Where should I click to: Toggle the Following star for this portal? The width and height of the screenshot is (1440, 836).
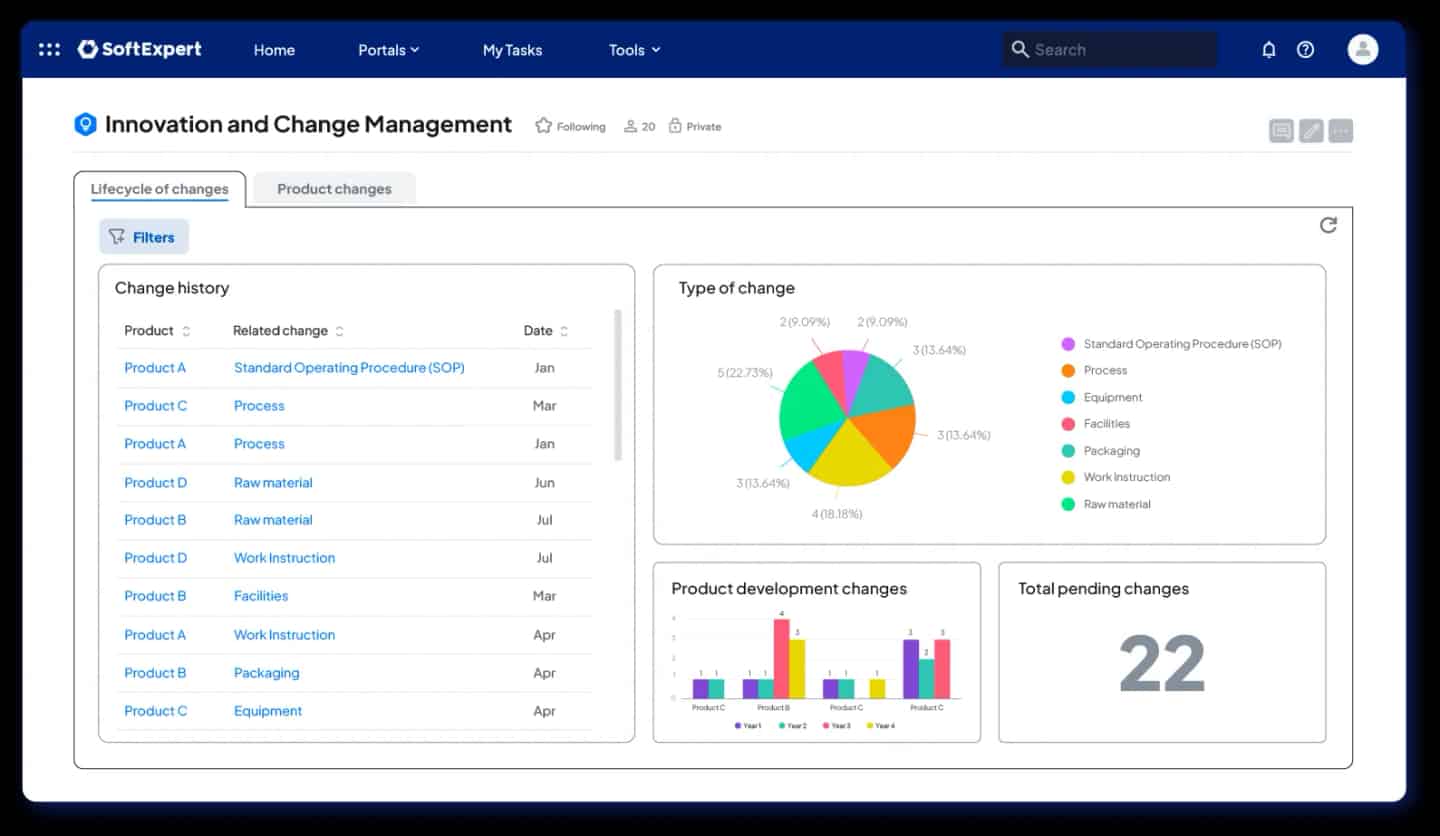click(x=543, y=125)
